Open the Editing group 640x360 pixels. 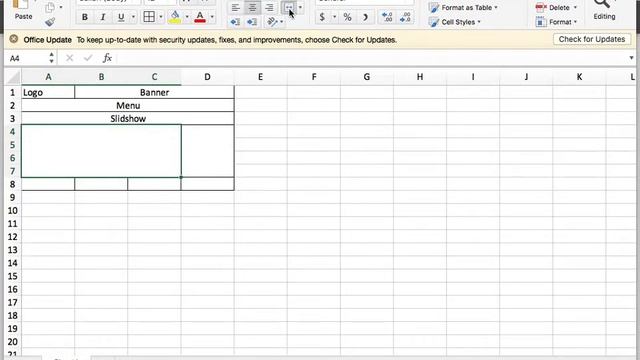click(604, 10)
